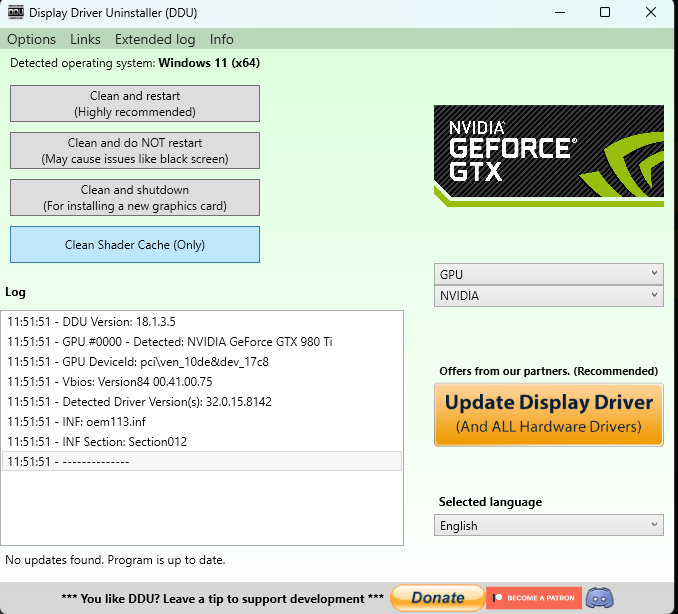The image size is (678, 614).
Task: Click Clean Shader Cache (Only) button
Action: pos(135,245)
